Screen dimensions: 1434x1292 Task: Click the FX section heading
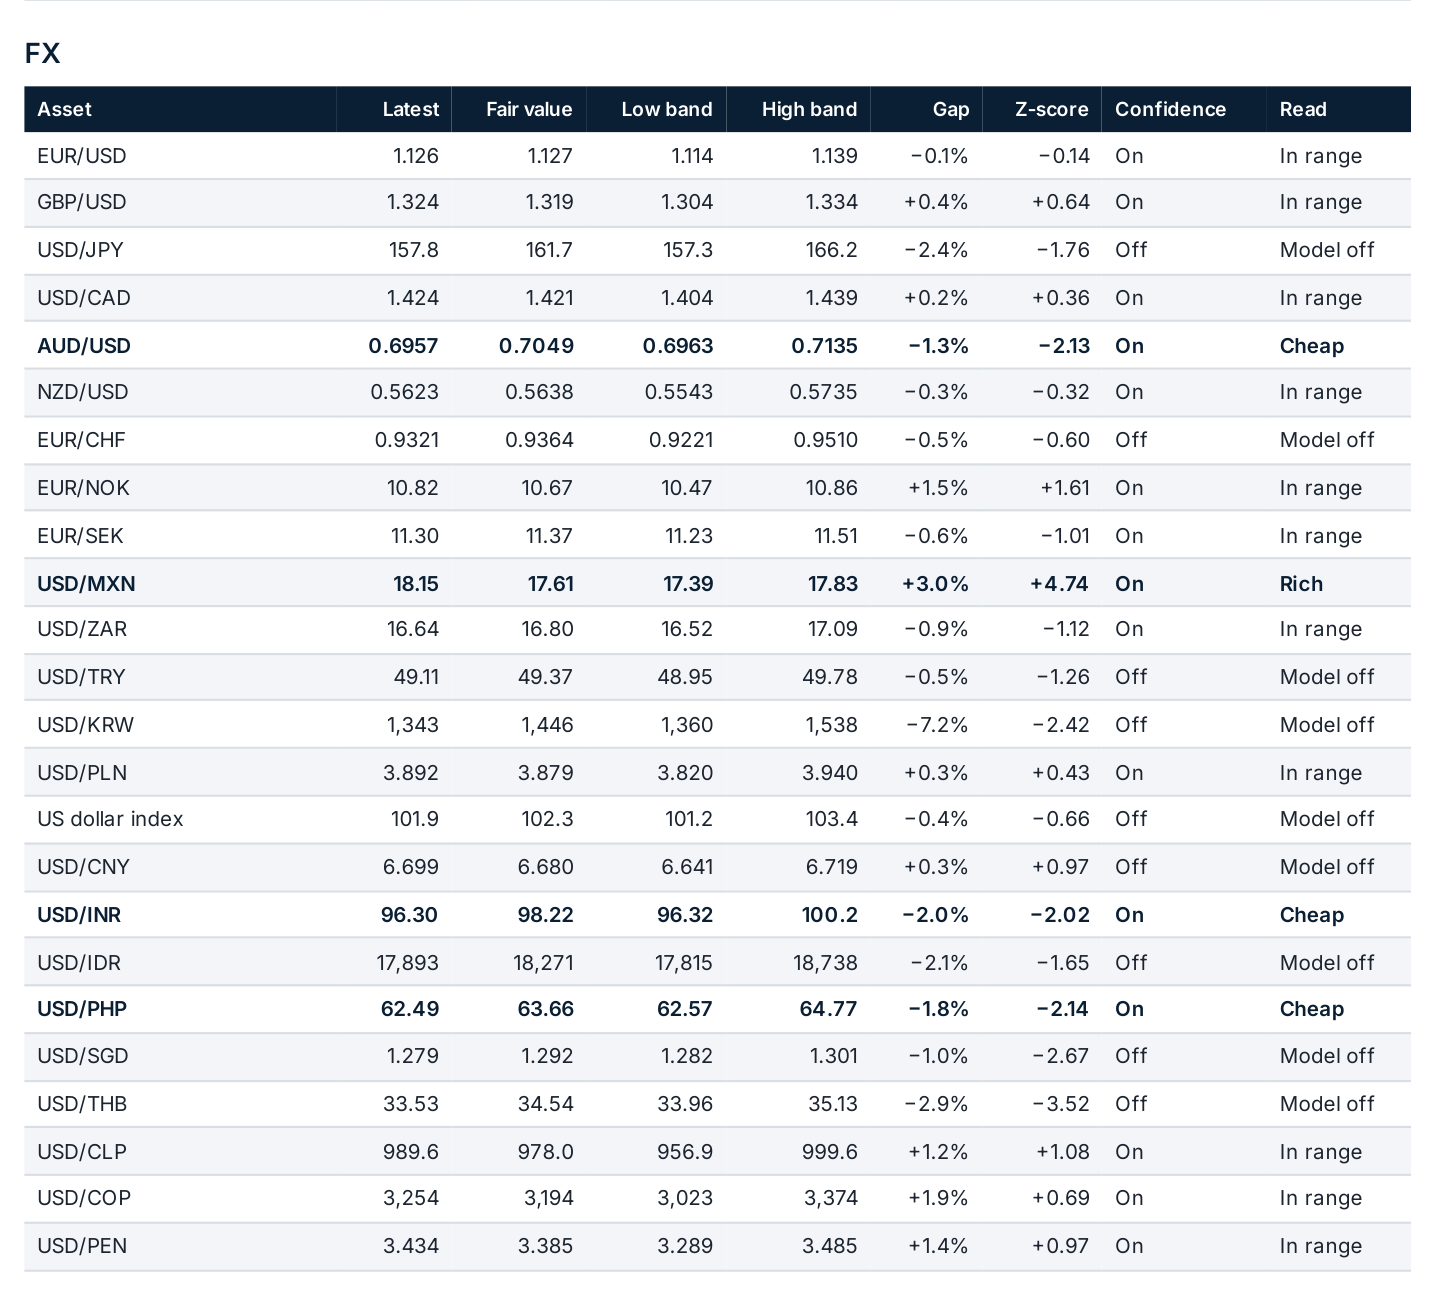42,54
